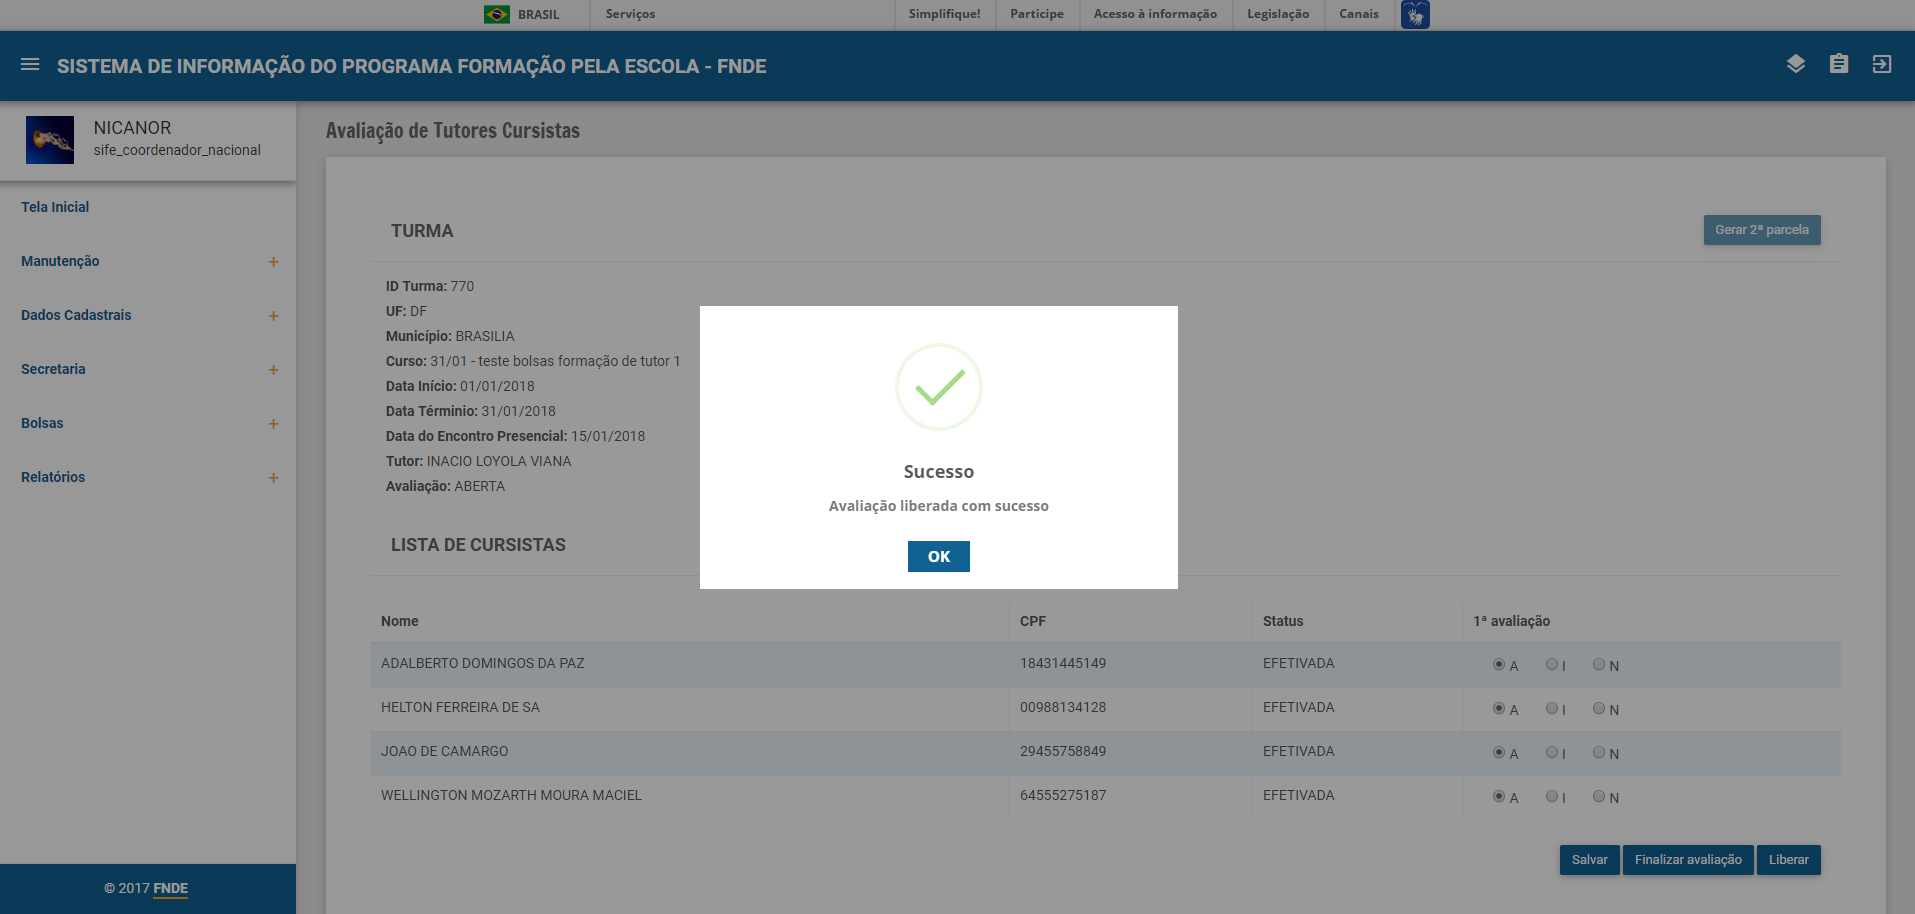Expand the Relatórios plus icon

[273, 478]
